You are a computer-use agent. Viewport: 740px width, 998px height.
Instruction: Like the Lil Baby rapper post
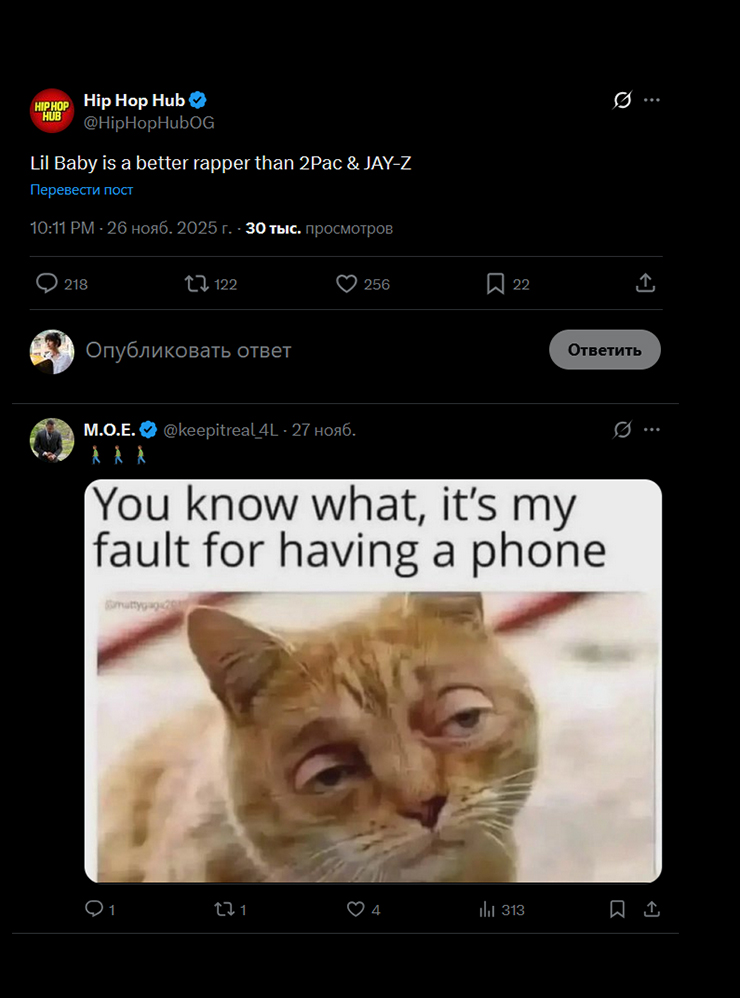click(x=347, y=284)
